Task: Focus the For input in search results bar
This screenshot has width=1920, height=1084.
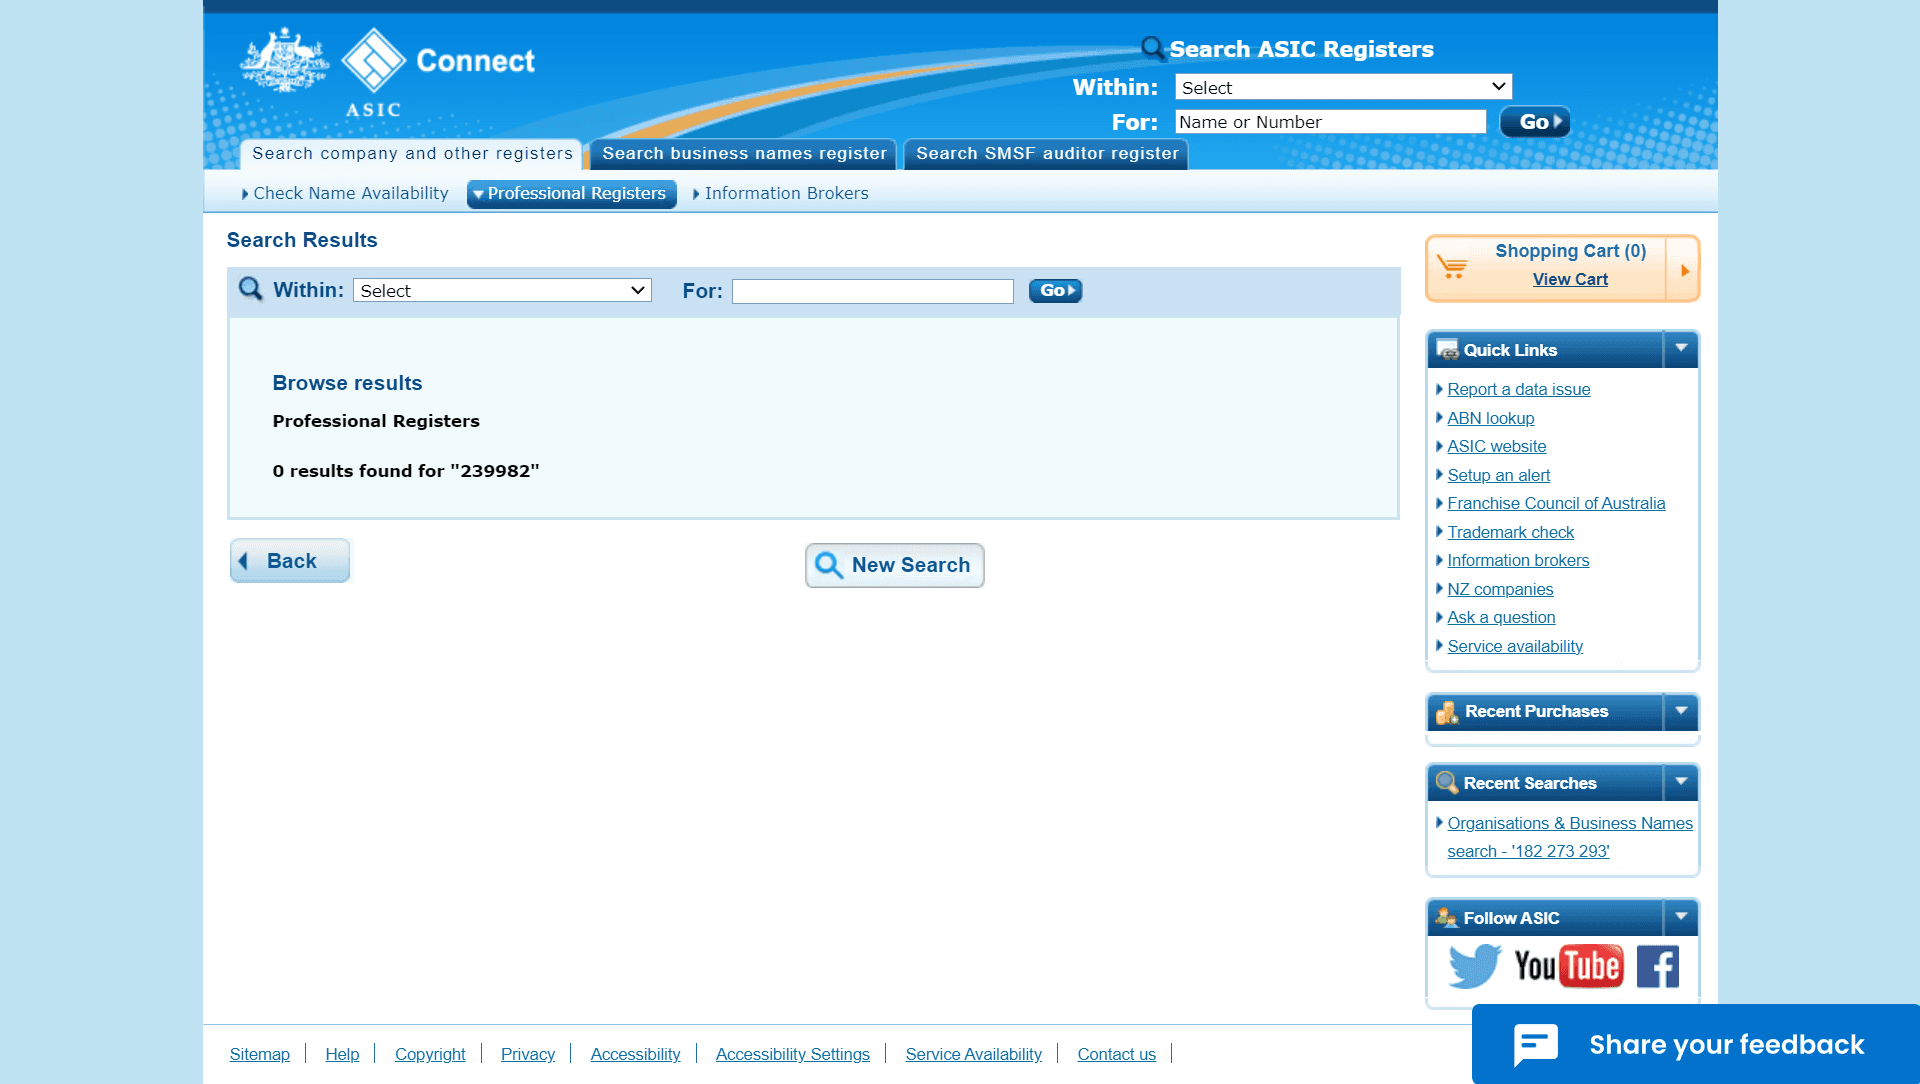Action: click(873, 291)
